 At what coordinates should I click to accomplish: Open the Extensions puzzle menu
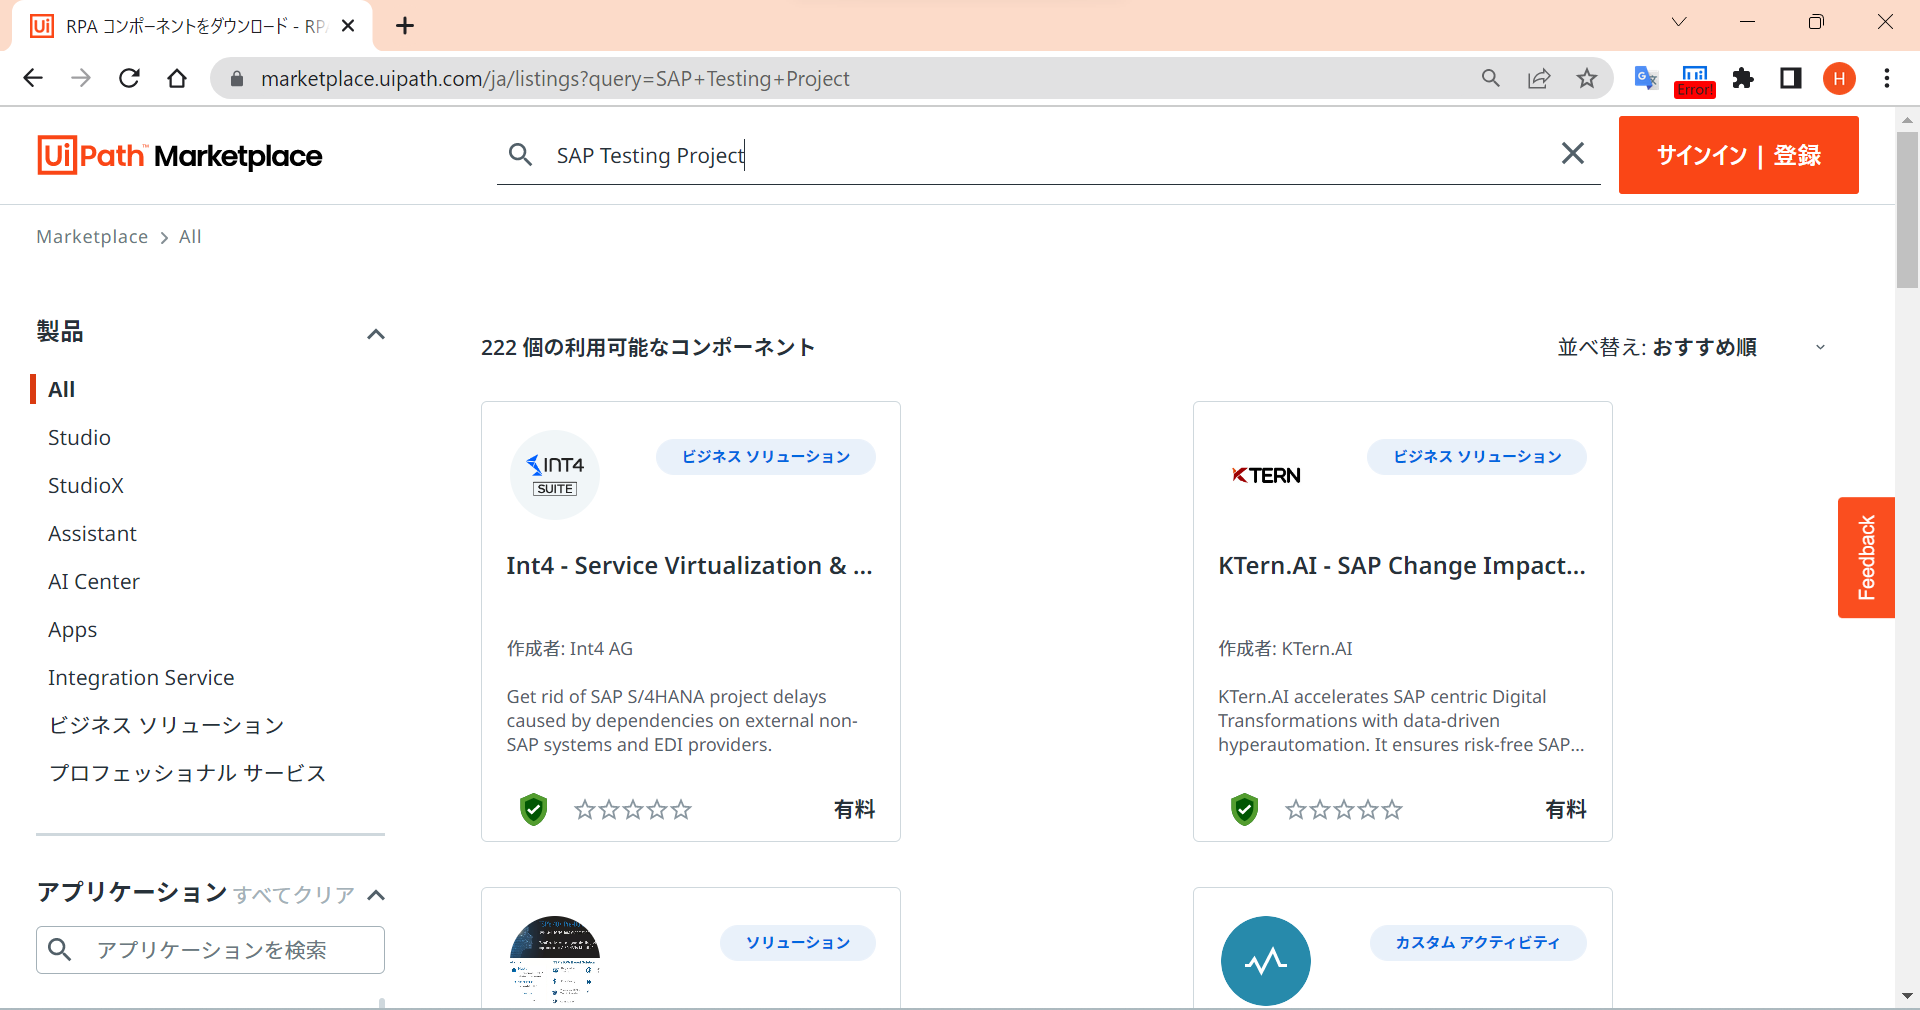coord(1743,78)
